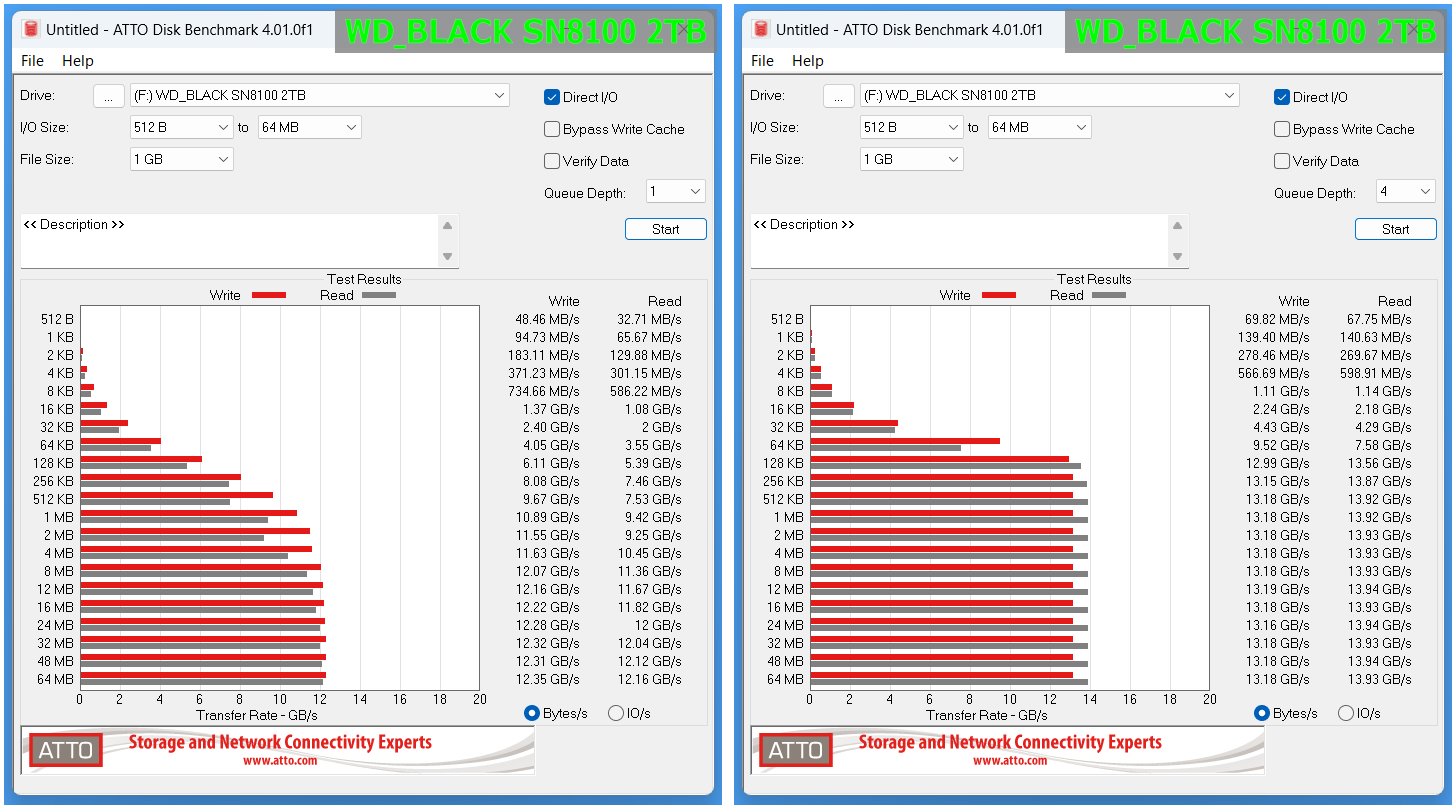1456x809 pixels.
Task: Open File Size 1 GB dropdown, right window
Action: [x=911, y=159]
